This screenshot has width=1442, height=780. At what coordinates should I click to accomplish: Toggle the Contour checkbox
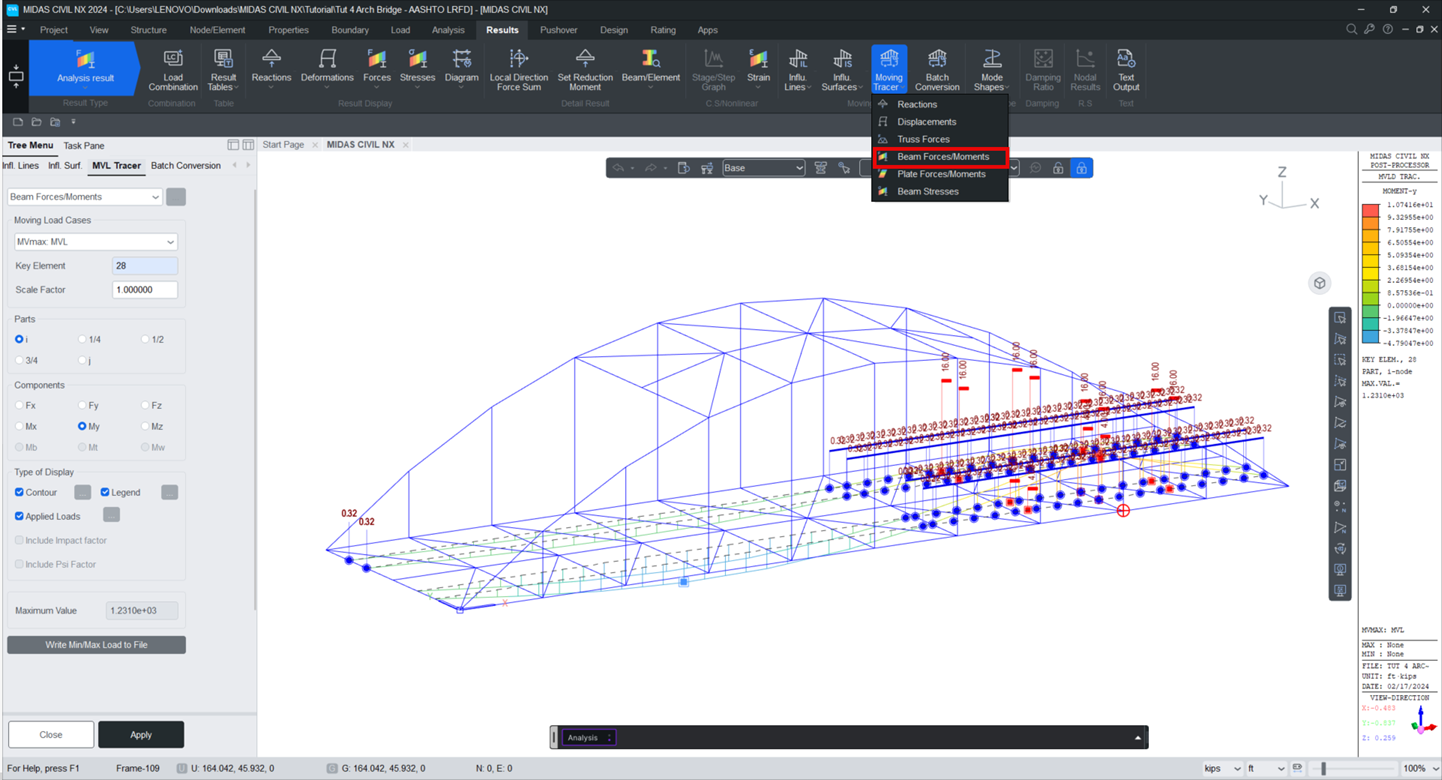click(19, 492)
